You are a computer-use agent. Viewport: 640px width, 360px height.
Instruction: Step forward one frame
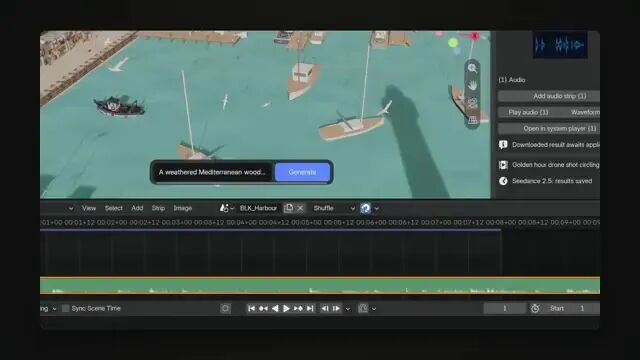click(x=336, y=308)
